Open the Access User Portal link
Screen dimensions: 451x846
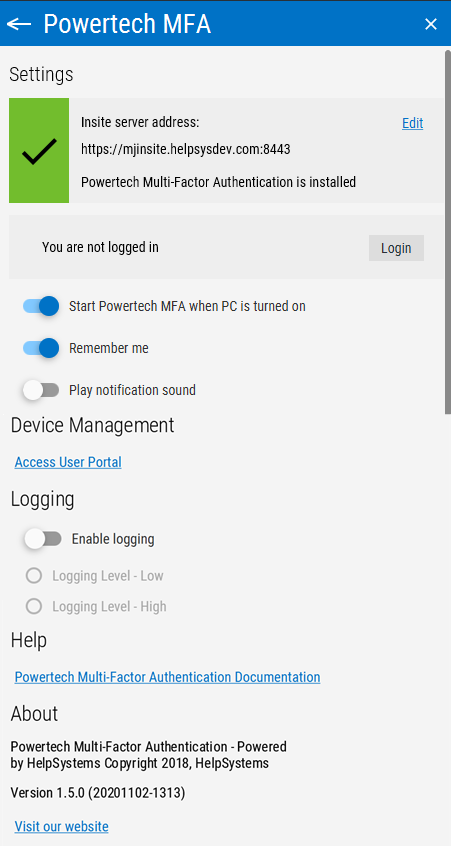(68, 462)
